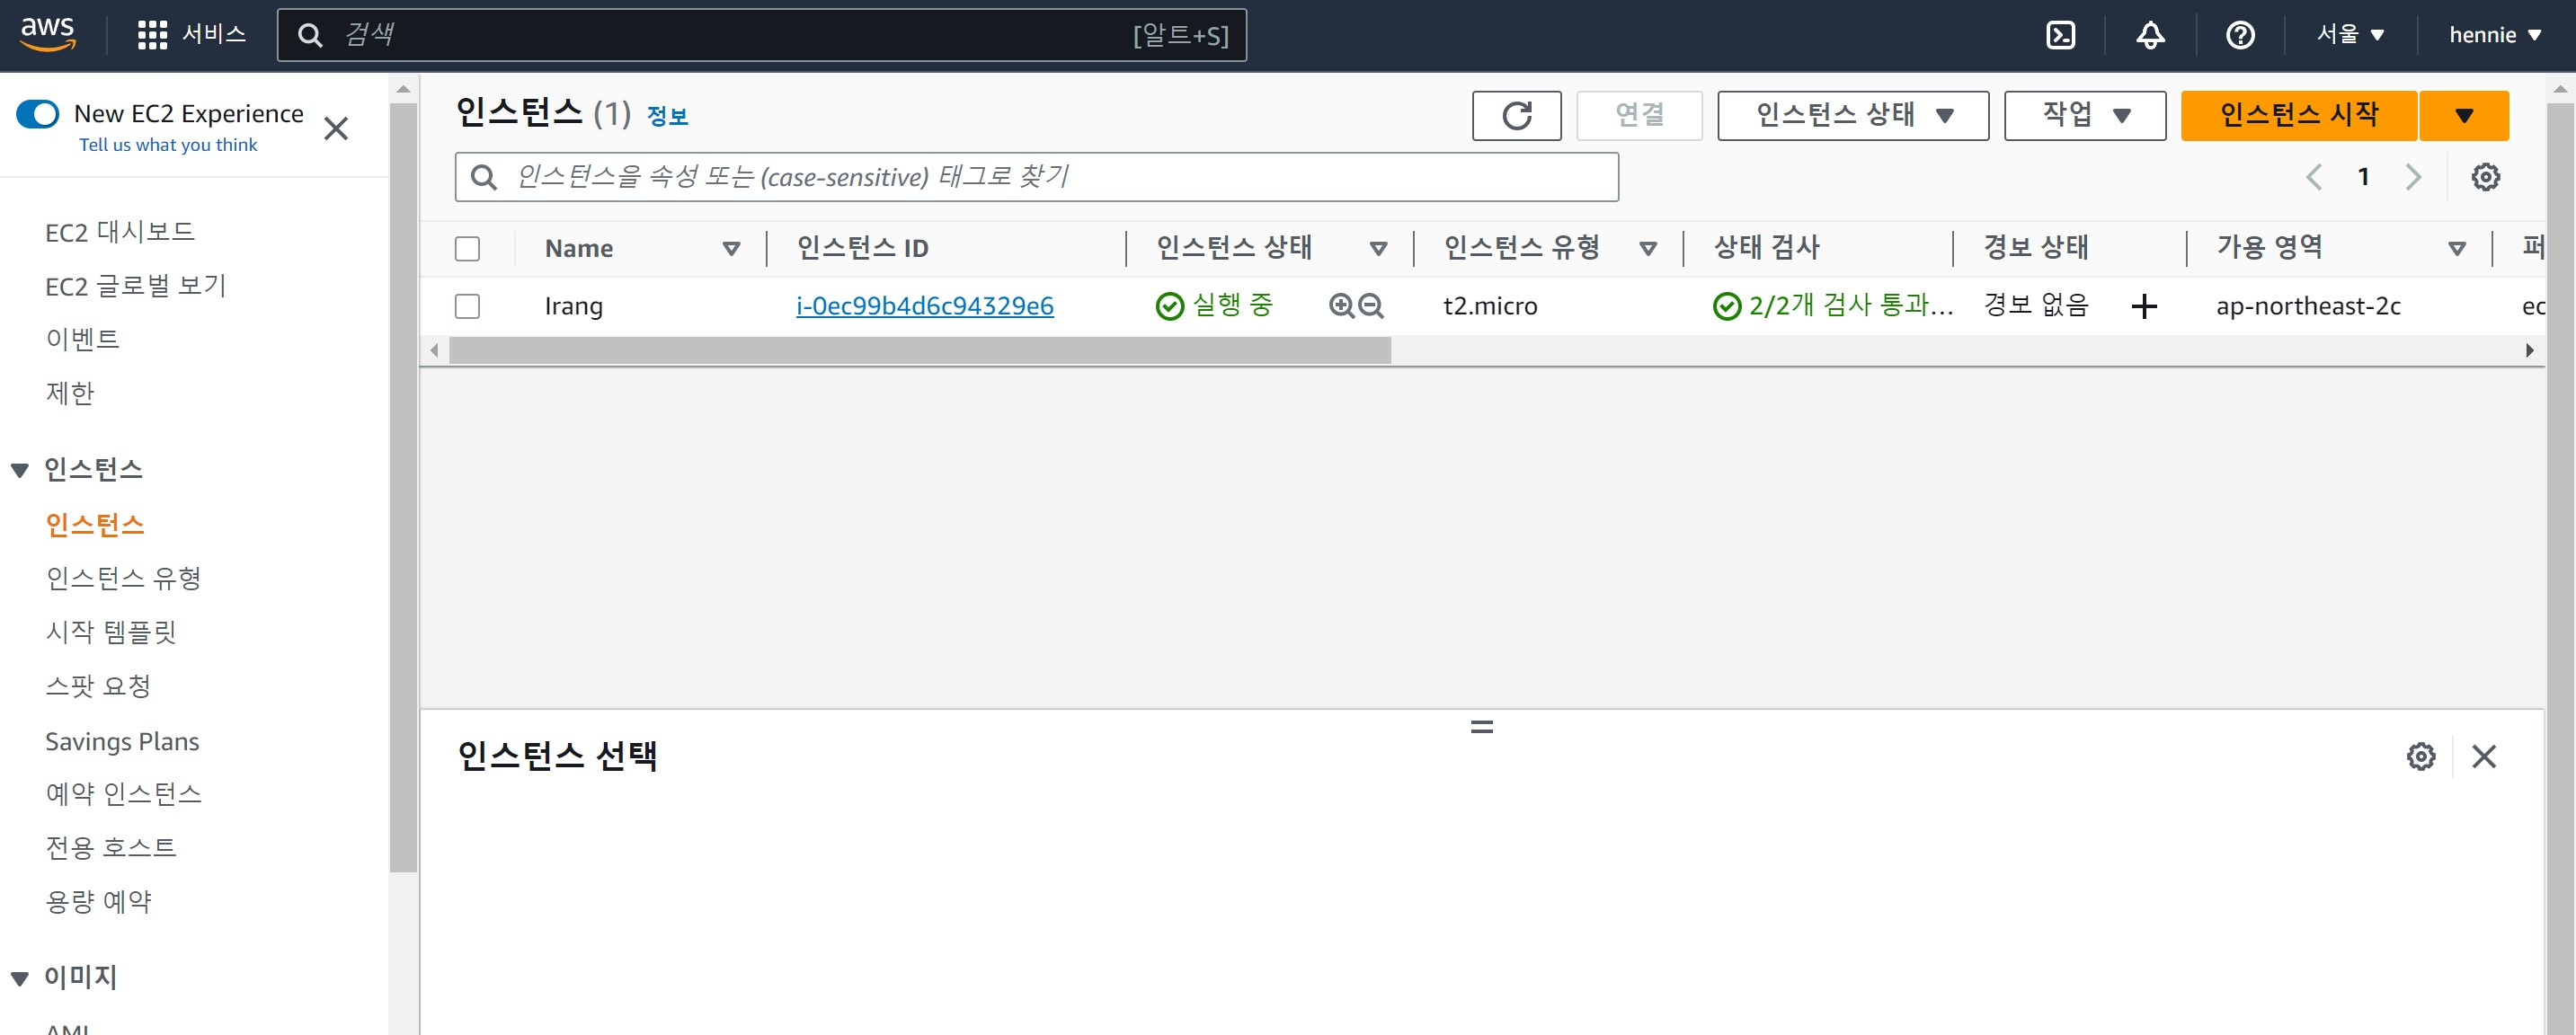The image size is (2576, 1035).
Task: Open the Services grid menu icon
Action: pos(152,35)
